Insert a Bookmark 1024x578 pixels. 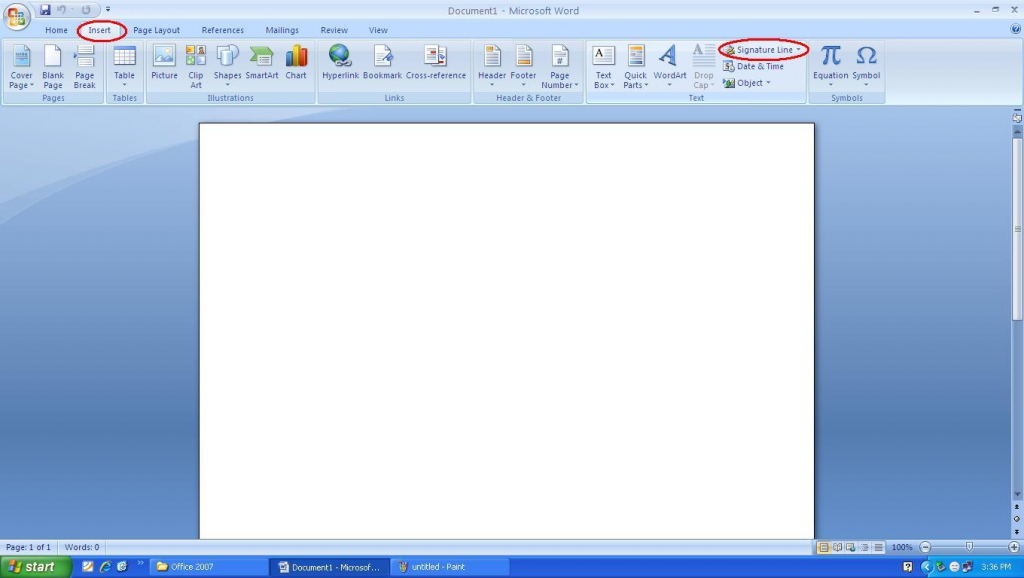click(x=382, y=63)
